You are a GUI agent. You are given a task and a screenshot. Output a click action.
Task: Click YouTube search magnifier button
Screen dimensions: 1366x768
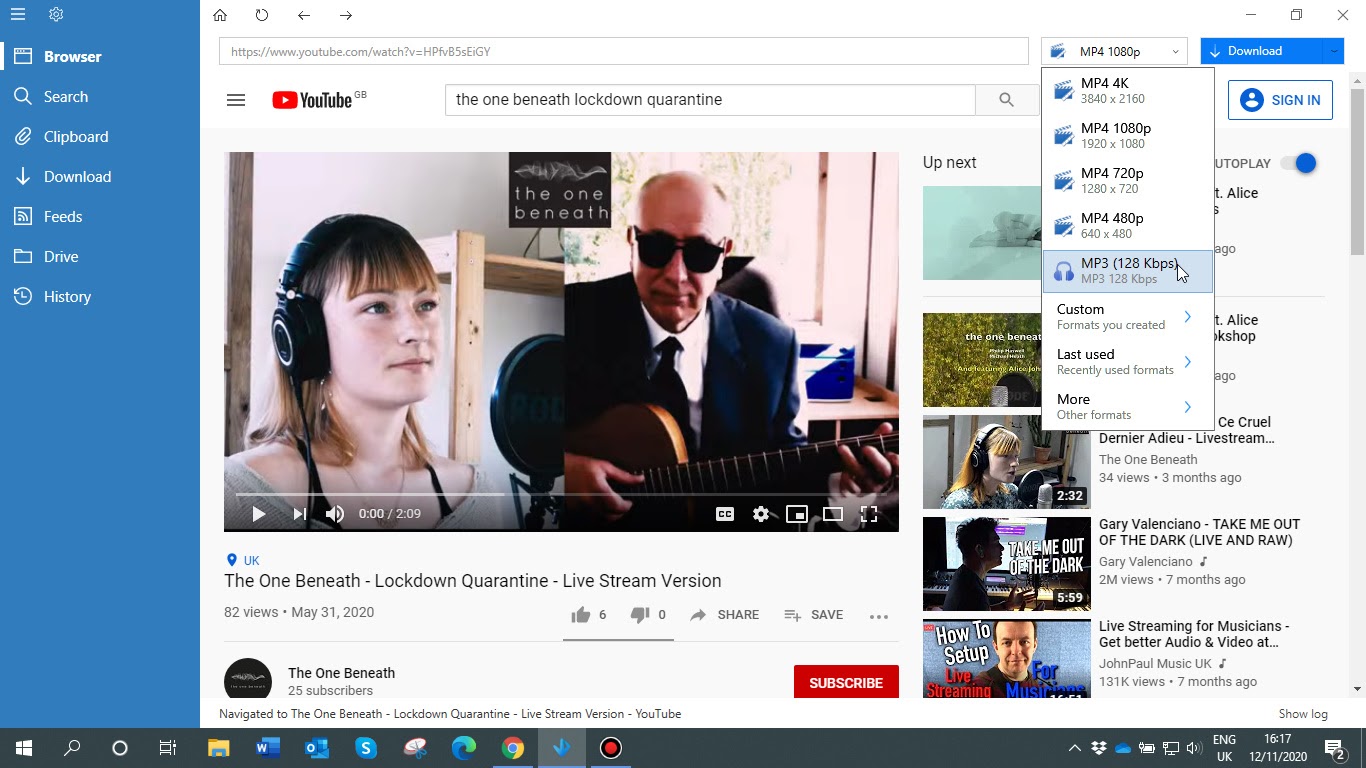1006,100
